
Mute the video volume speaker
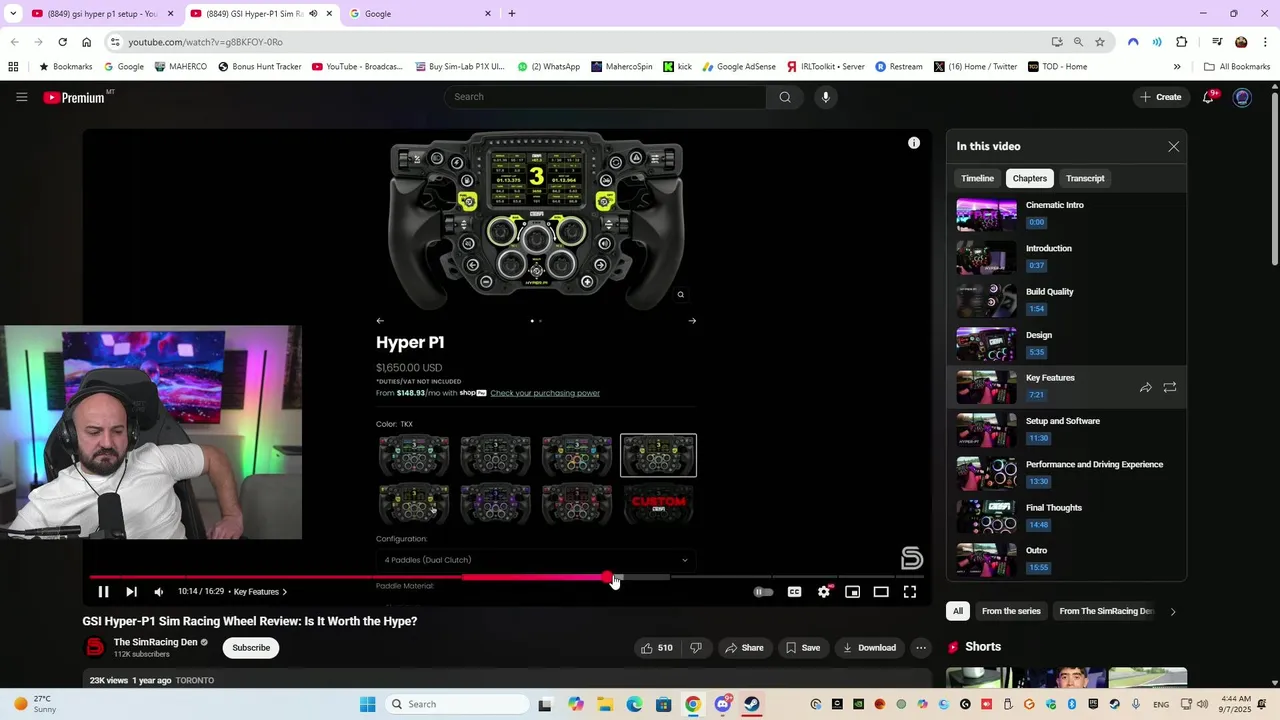(158, 592)
